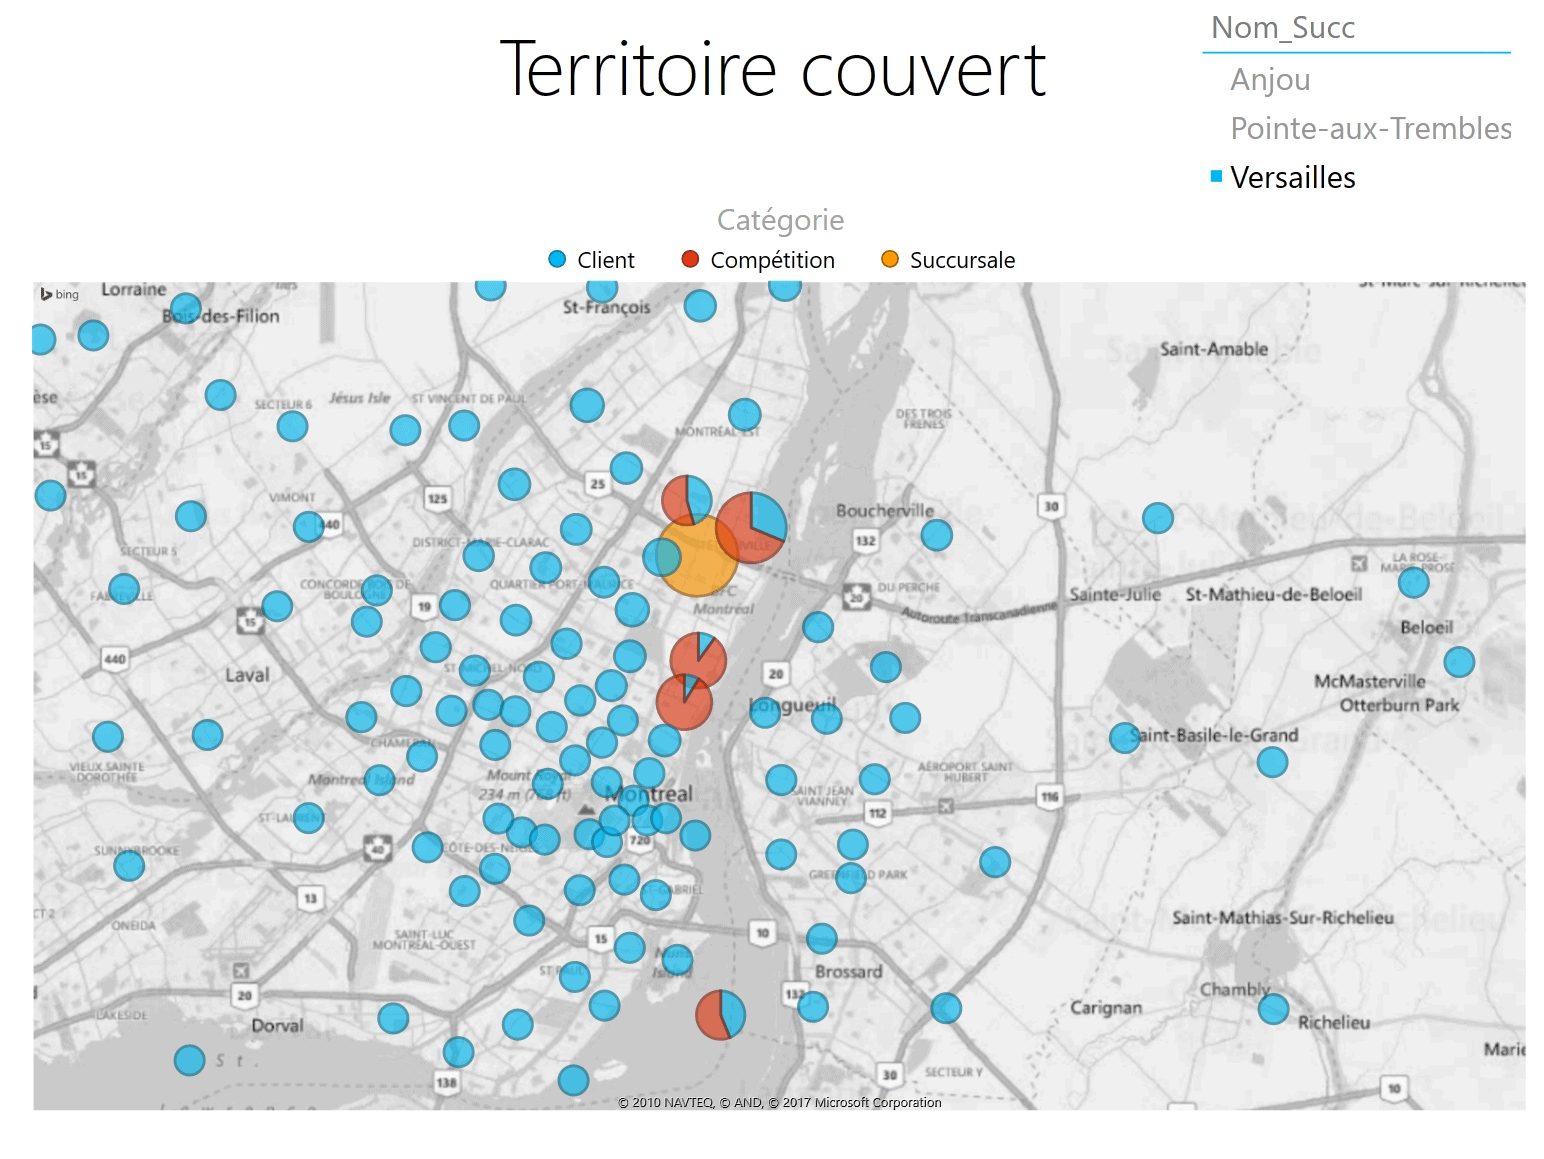Select the client bubble at Saint-Basile-le-Grand

coord(1125,738)
